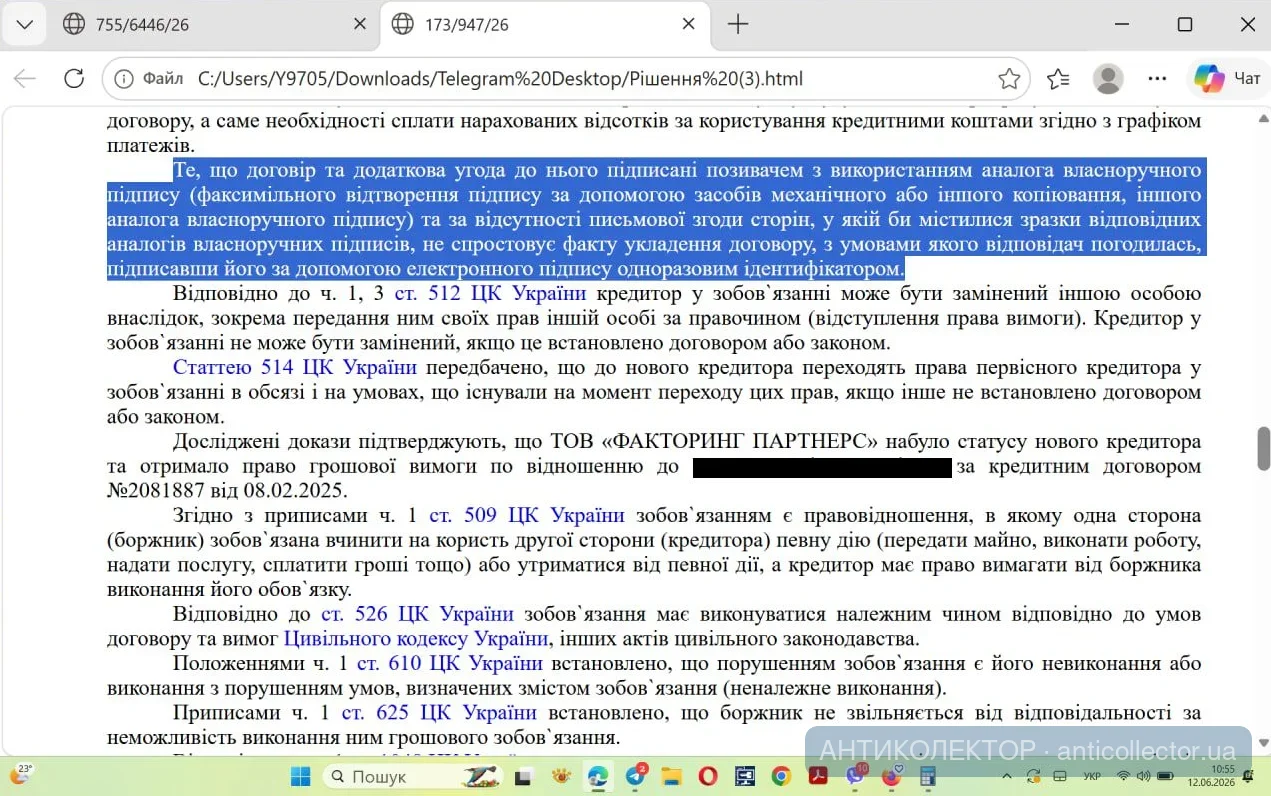The width and height of the screenshot is (1271, 796).
Task: Open the sync status tray icon
Action: coord(1034,776)
